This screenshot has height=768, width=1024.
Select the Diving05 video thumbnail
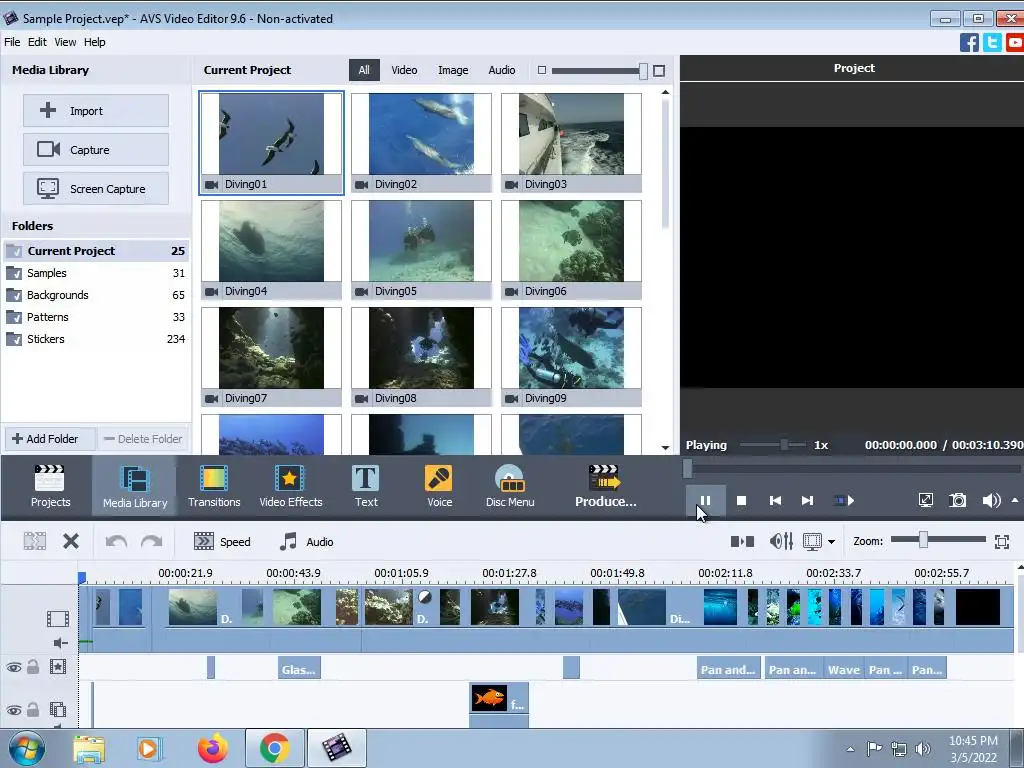(421, 249)
